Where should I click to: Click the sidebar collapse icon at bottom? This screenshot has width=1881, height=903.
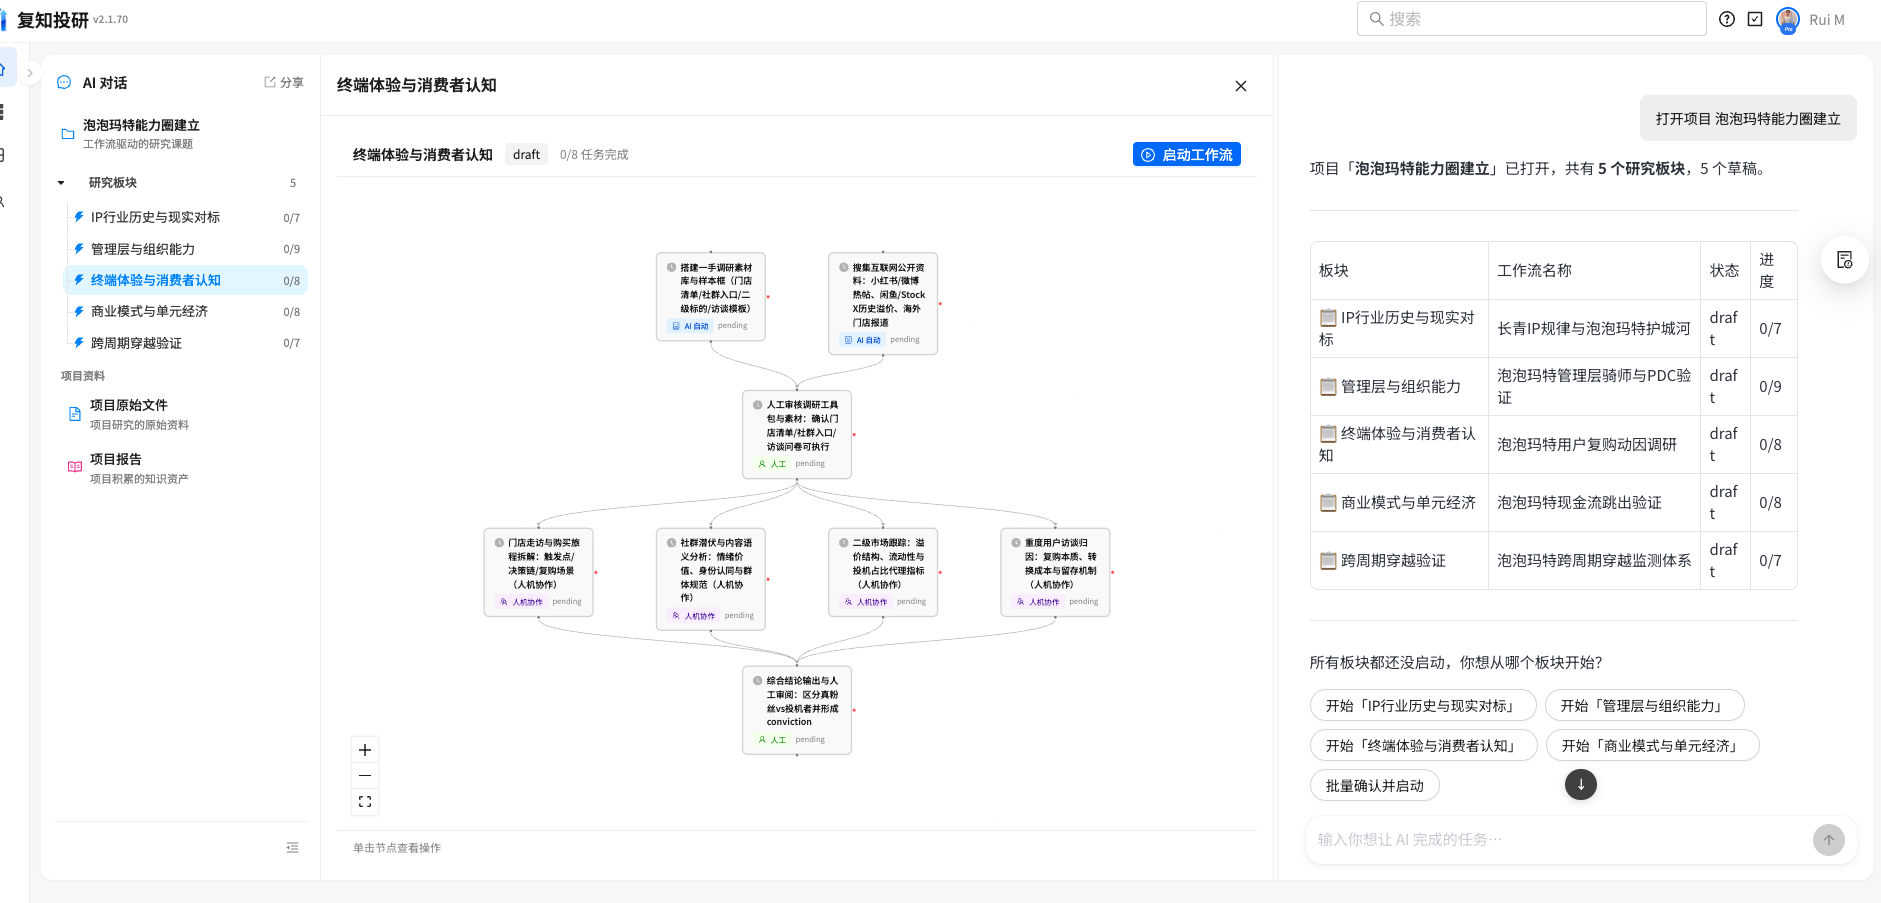292,848
